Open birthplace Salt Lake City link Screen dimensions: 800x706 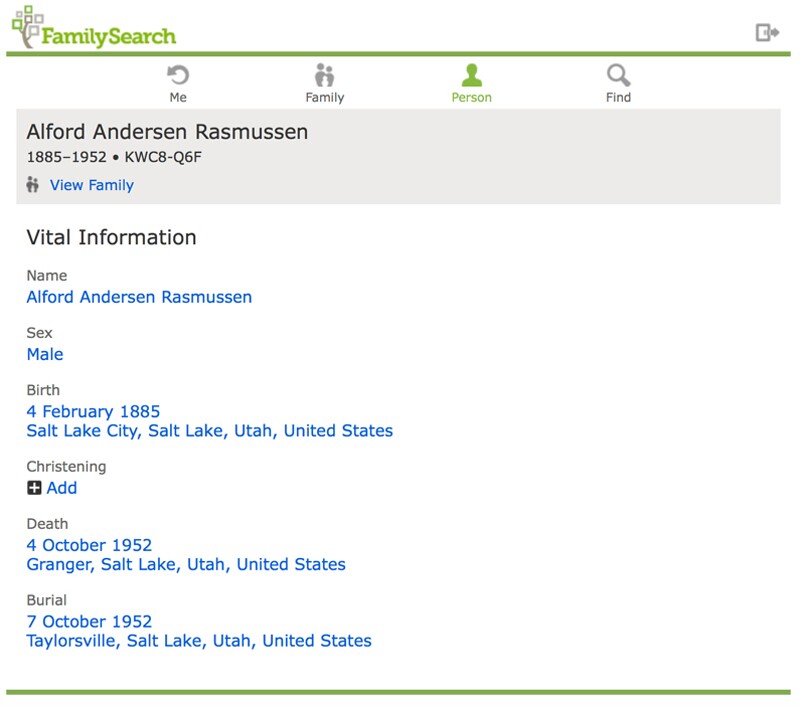click(x=210, y=431)
